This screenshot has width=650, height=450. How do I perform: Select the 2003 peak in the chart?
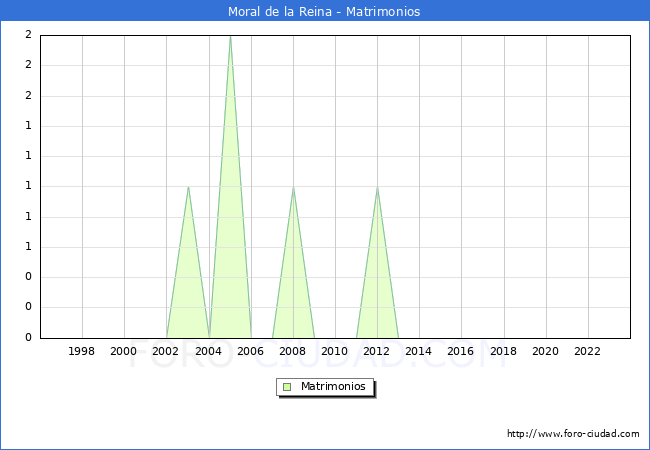click(188, 187)
